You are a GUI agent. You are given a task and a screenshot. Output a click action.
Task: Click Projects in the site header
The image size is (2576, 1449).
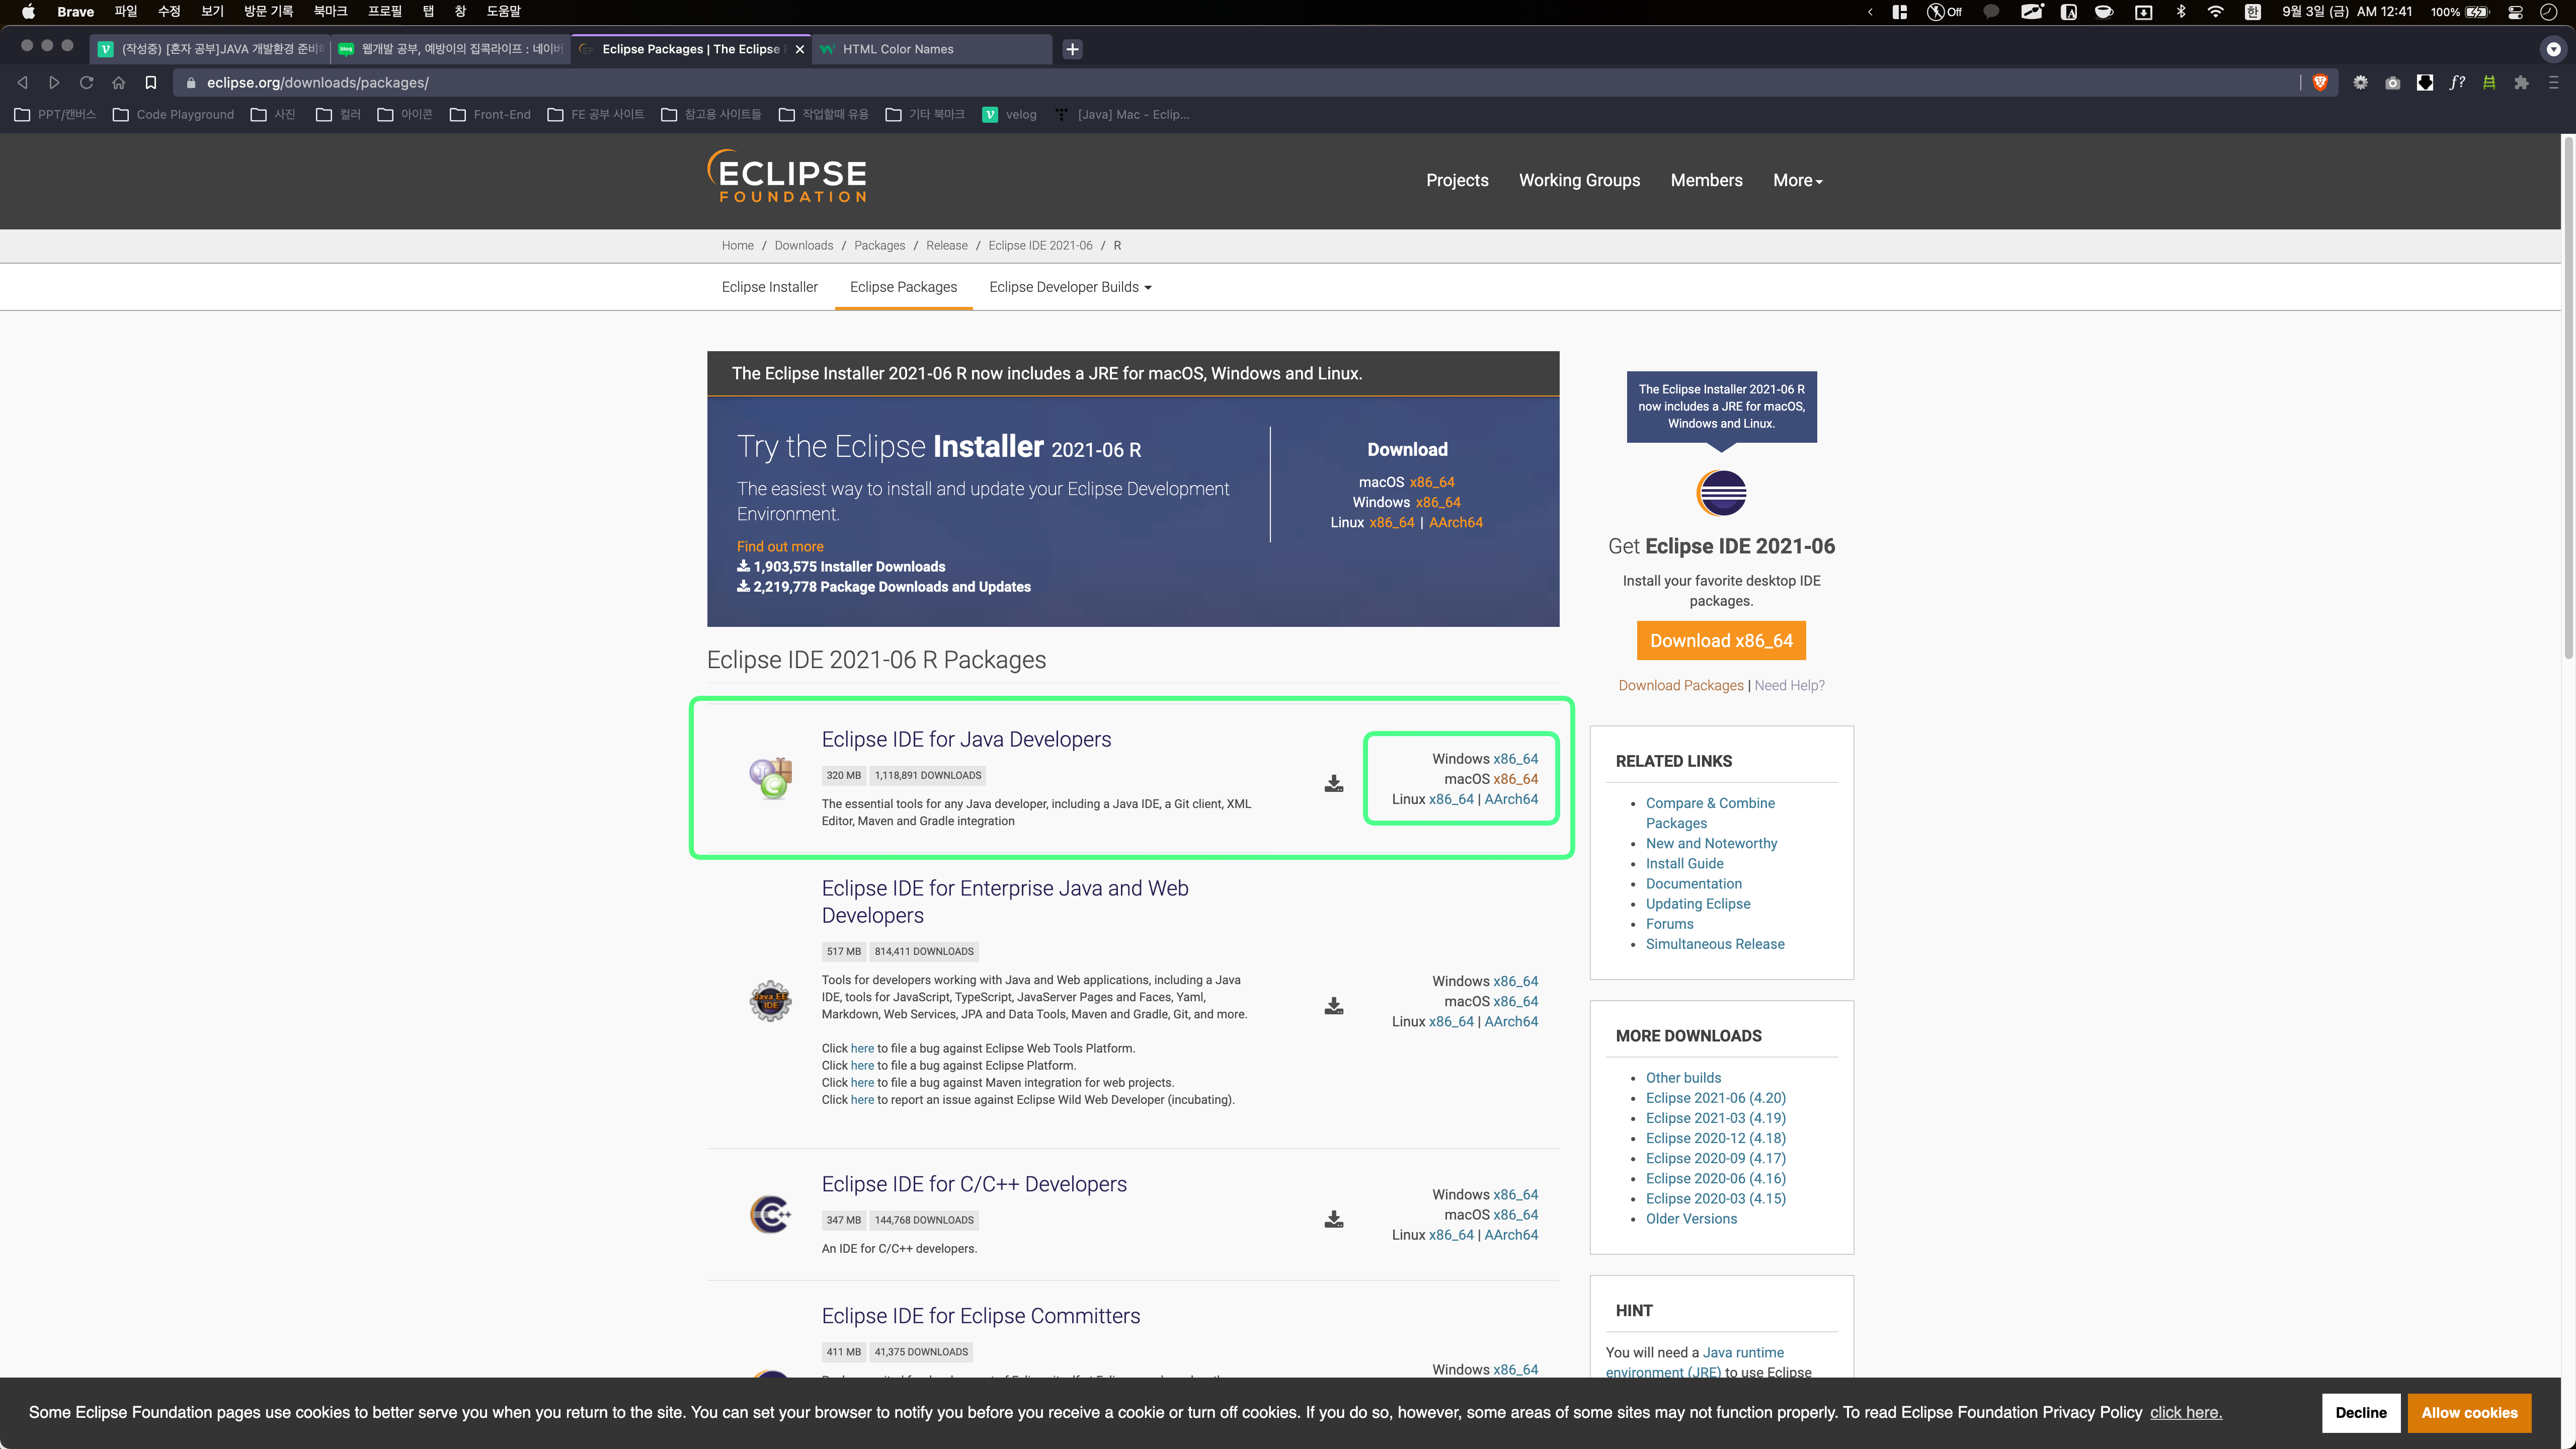[x=1457, y=180]
